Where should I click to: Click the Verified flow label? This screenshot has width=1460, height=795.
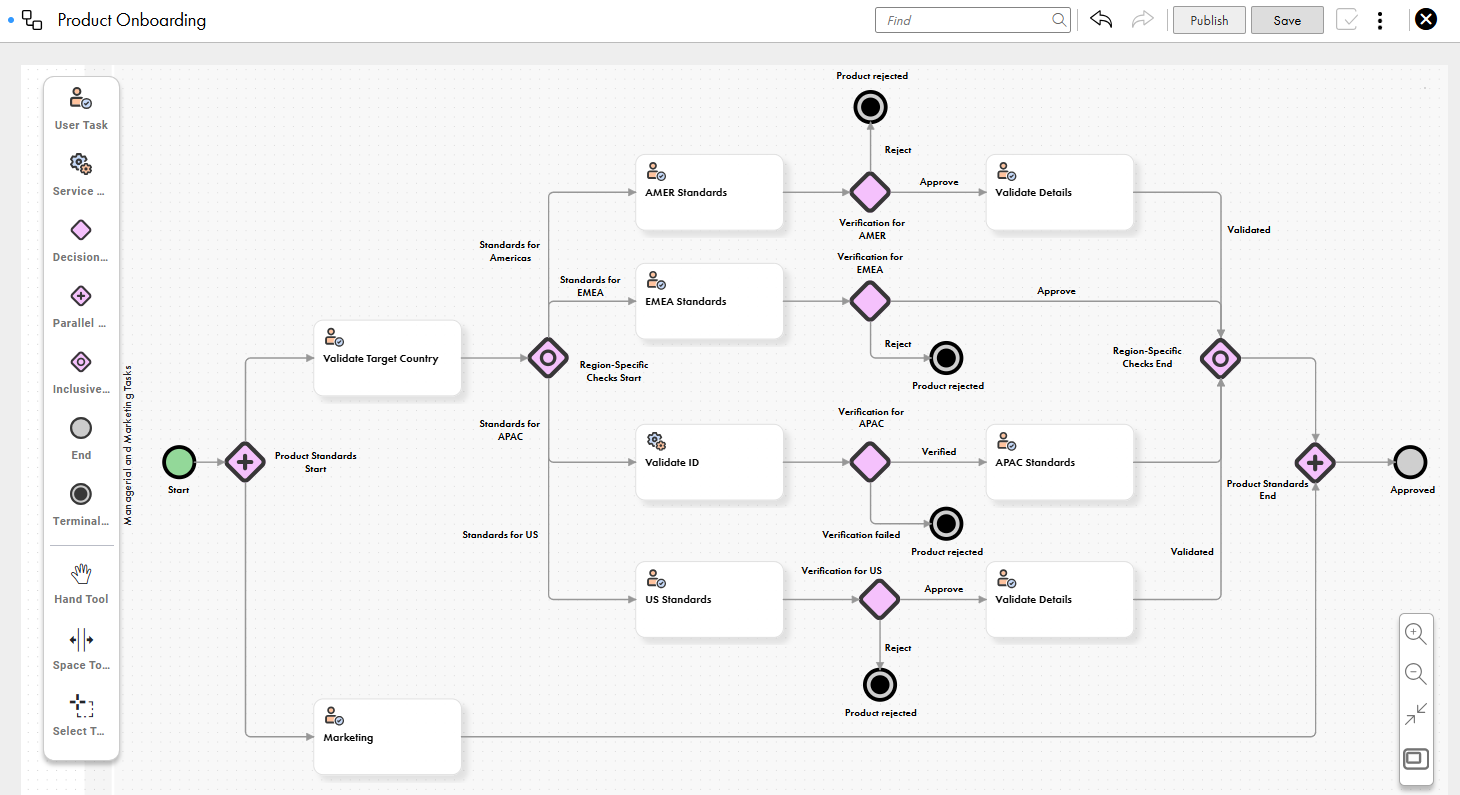pos(938,452)
